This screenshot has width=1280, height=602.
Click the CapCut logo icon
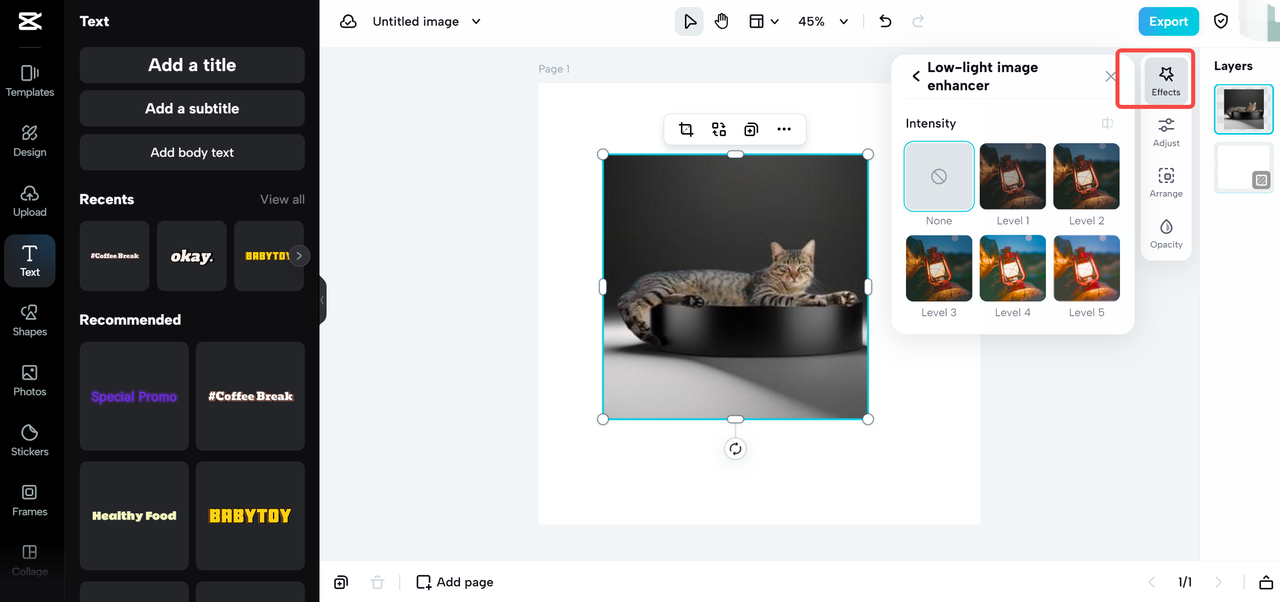(x=29, y=22)
